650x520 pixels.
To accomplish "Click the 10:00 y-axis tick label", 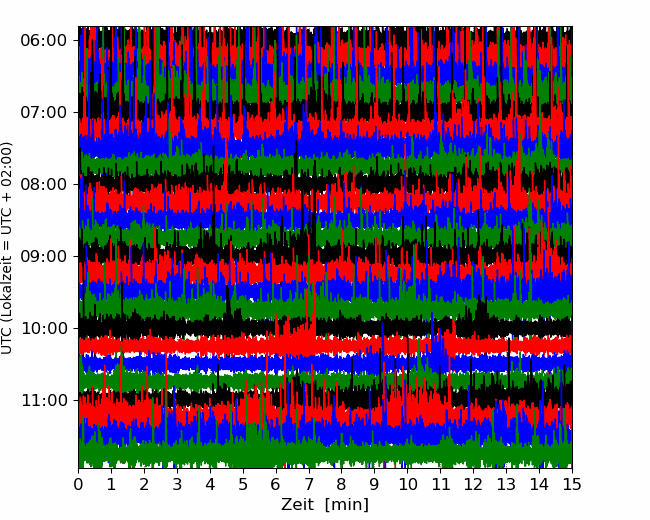I will point(44,328).
